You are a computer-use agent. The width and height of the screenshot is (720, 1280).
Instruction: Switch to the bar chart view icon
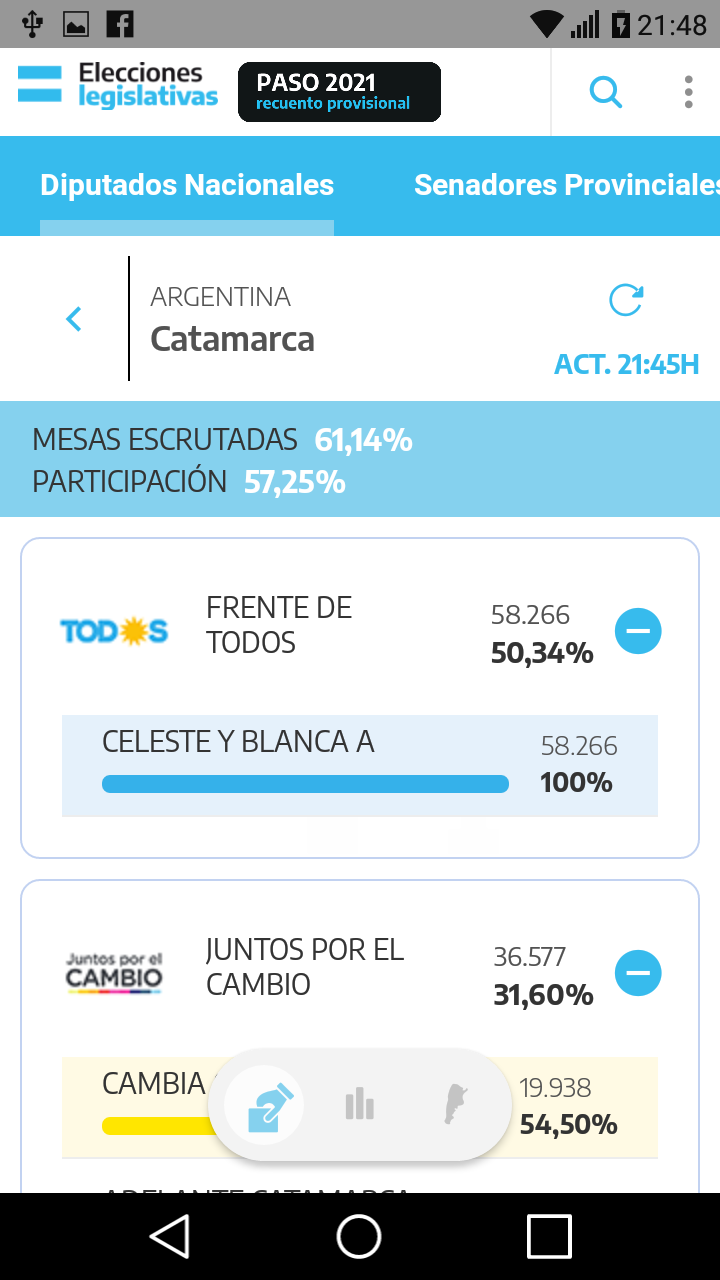pyautogui.click(x=359, y=1105)
